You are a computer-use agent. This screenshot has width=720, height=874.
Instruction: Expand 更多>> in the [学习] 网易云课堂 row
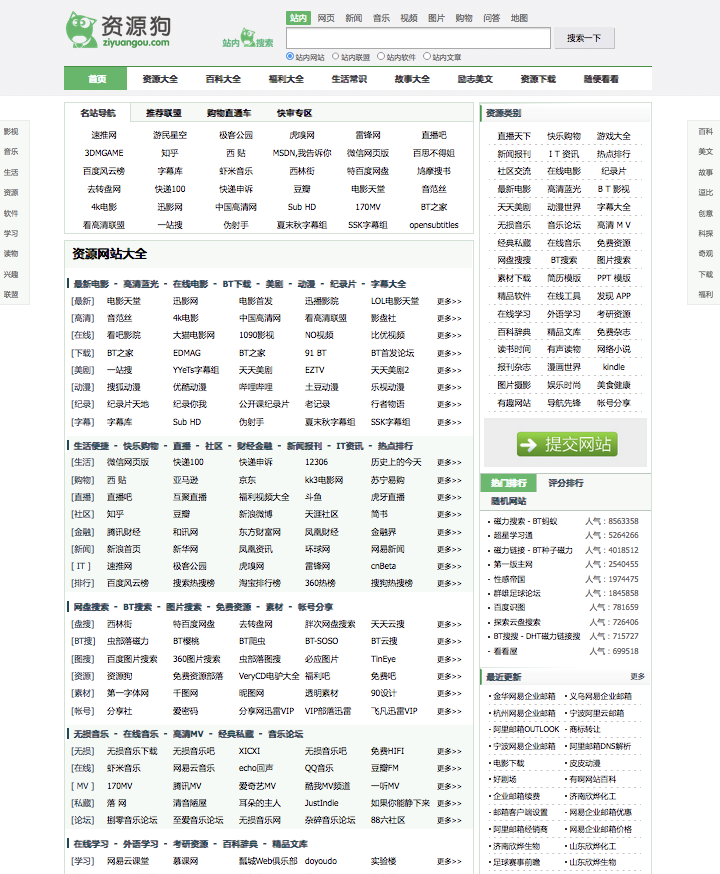449,861
